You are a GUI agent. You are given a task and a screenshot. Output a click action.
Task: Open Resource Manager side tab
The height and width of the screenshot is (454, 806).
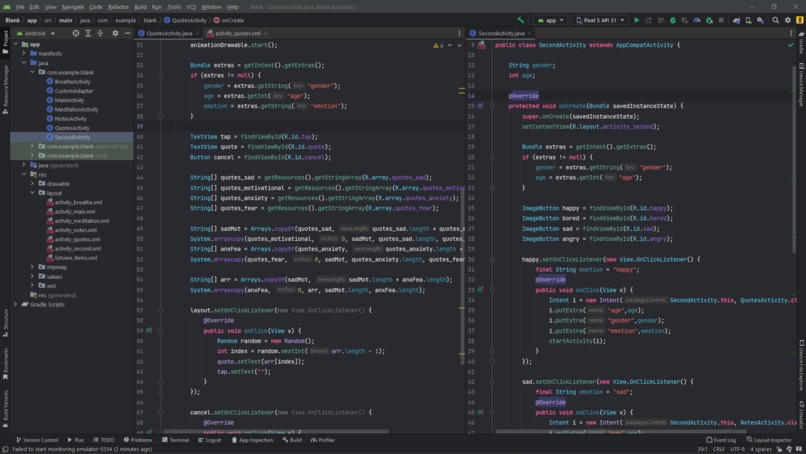pyautogui.click(x=5, y=88)
